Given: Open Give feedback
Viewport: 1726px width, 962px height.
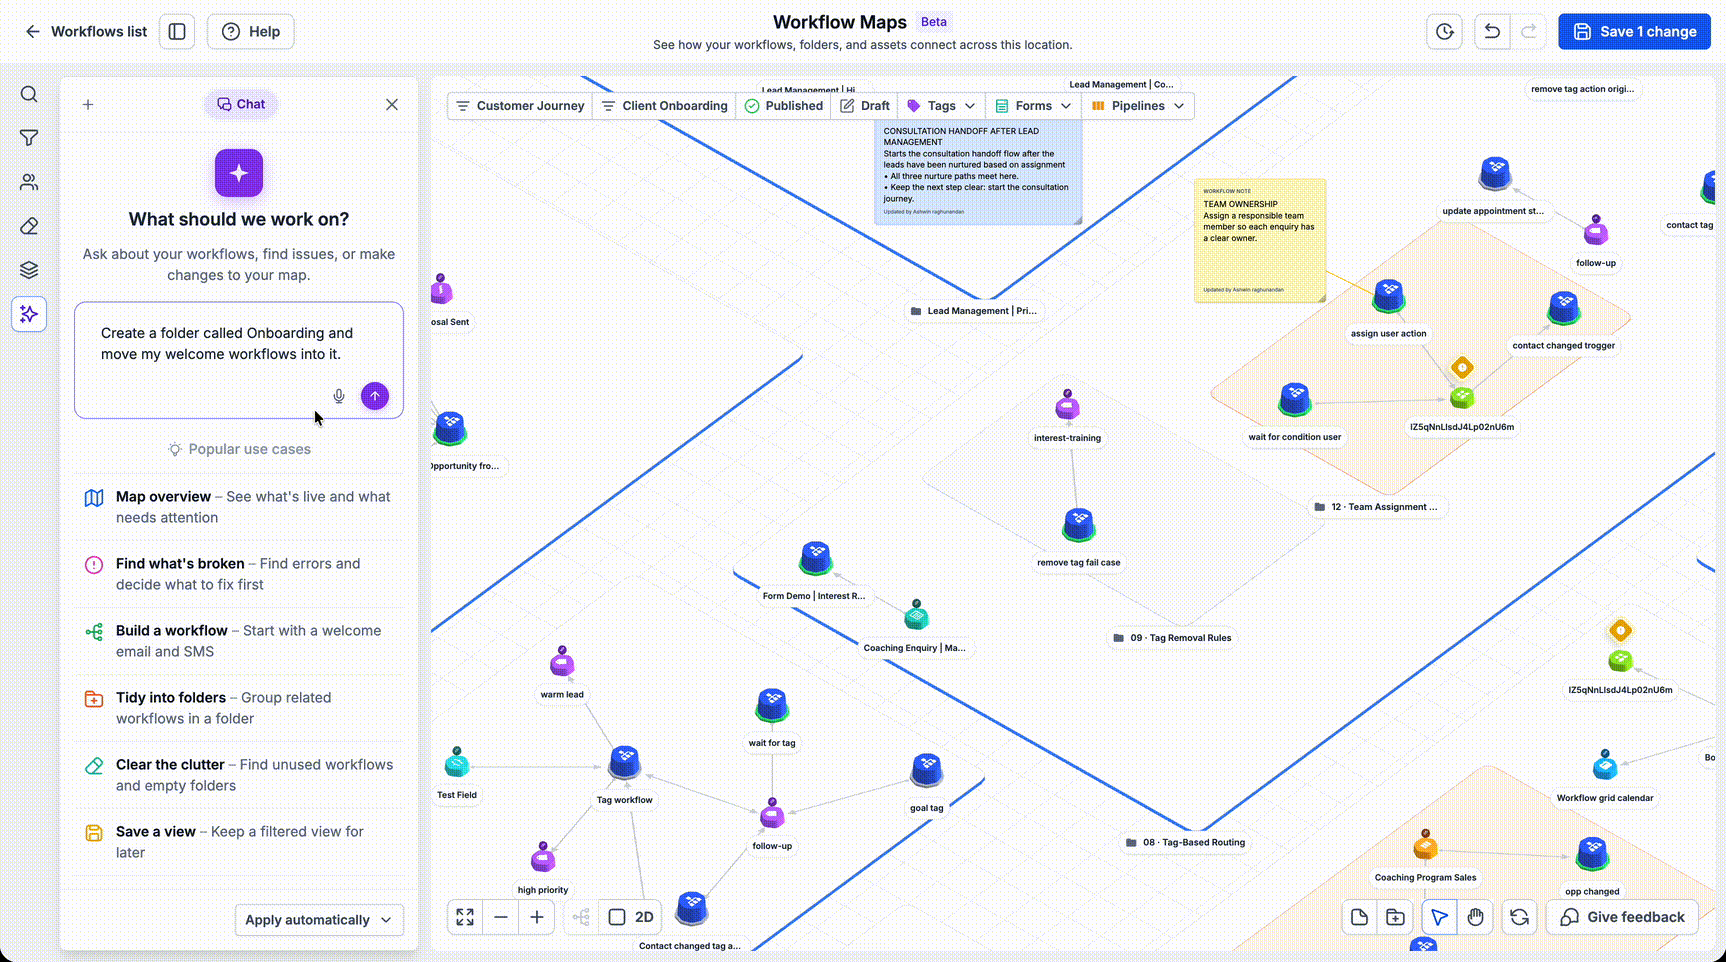Looking at the screenshot, I should tap(1622, 917).
